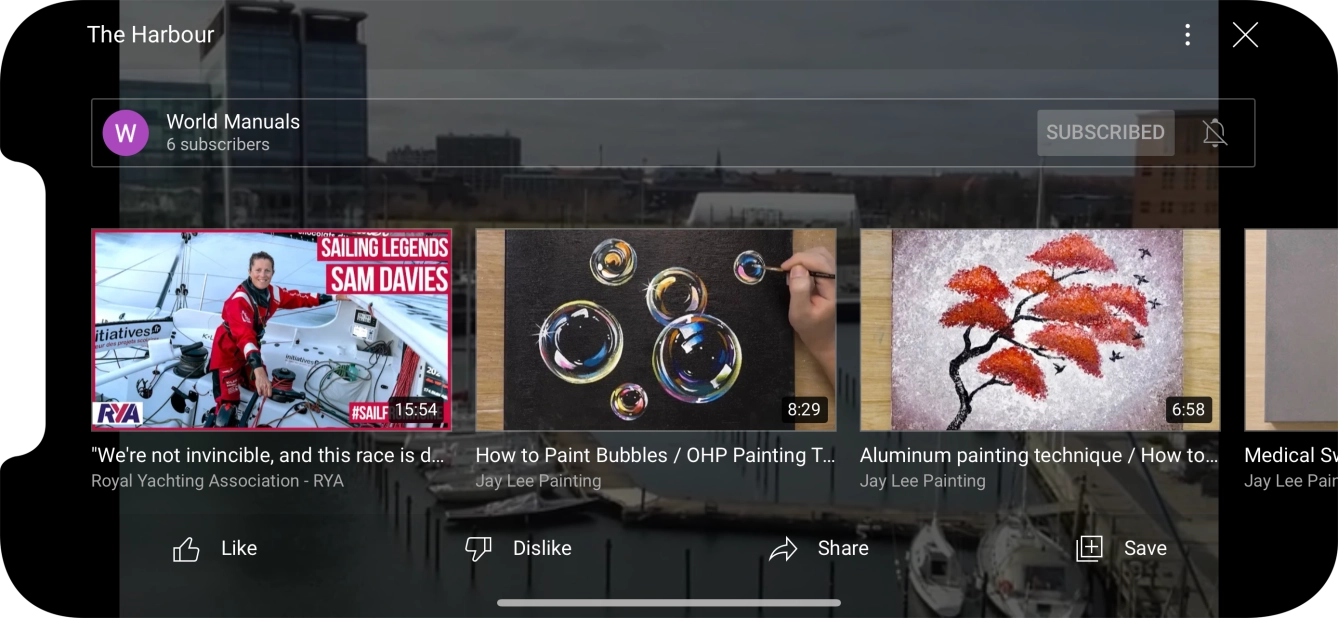Image resolution: width=1338 pixels, height=618 pixels.
Task: Close the video info overlay
Action: pos(1245,35)
